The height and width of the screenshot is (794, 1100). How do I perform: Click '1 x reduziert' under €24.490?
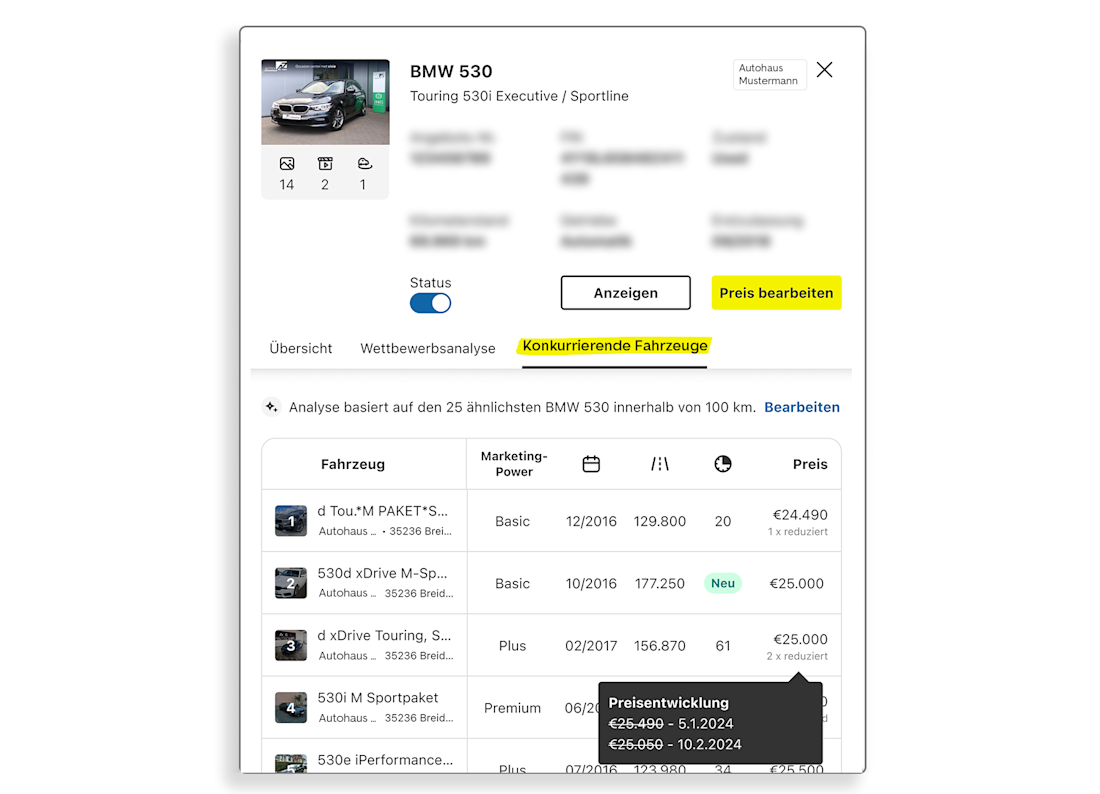click(x=798, y=532)
